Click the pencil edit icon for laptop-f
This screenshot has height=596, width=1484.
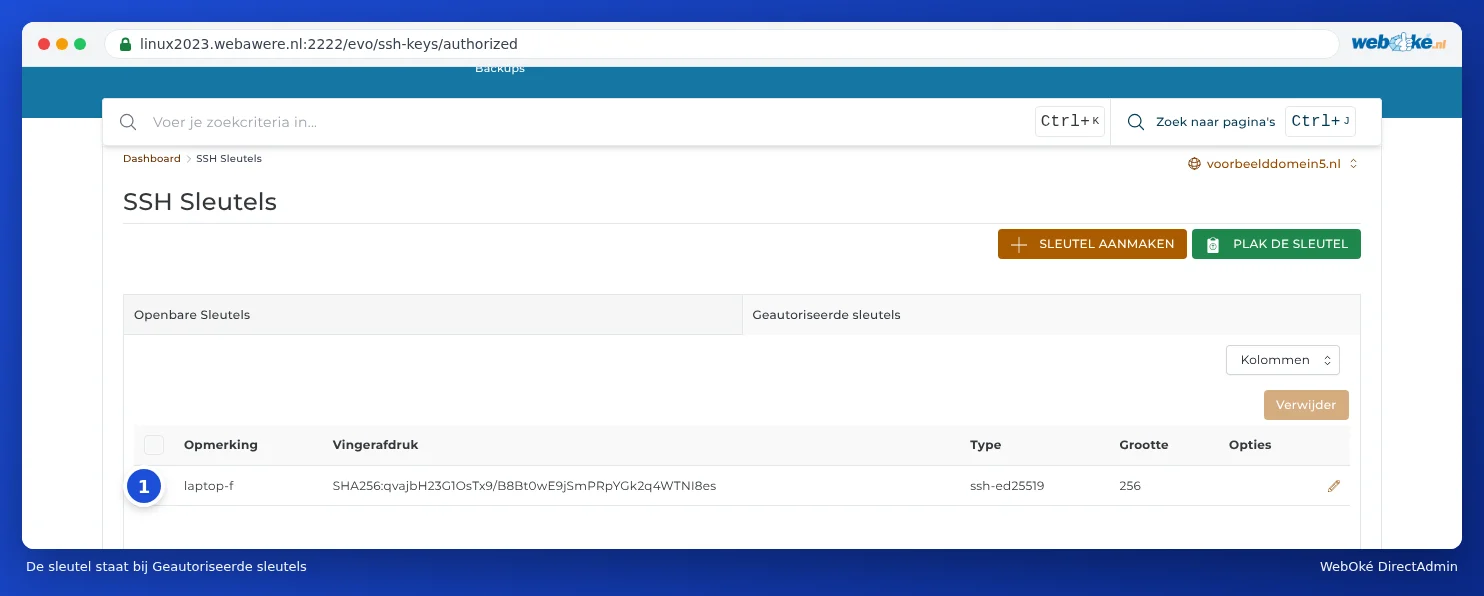pos(1333,486)
